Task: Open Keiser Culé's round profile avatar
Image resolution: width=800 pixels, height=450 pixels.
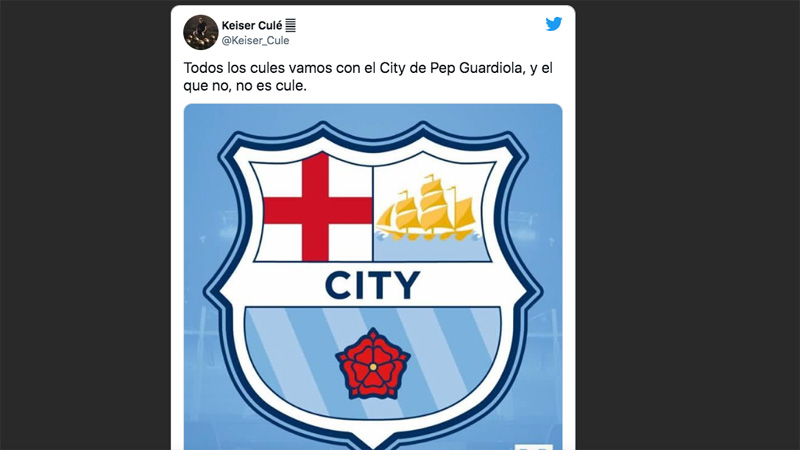Action: coord(201,32)
